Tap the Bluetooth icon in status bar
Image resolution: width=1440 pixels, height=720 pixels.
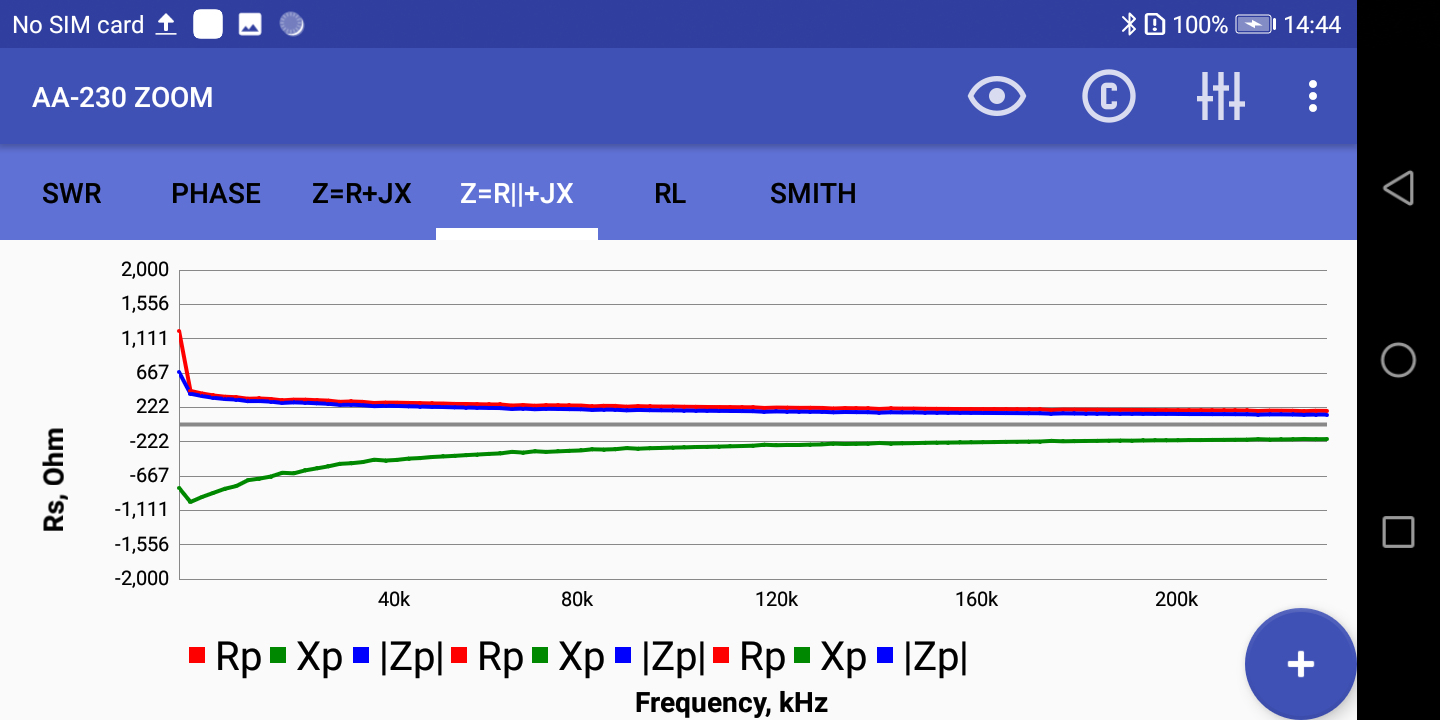pyautogui.click(x=1128, y=24)
